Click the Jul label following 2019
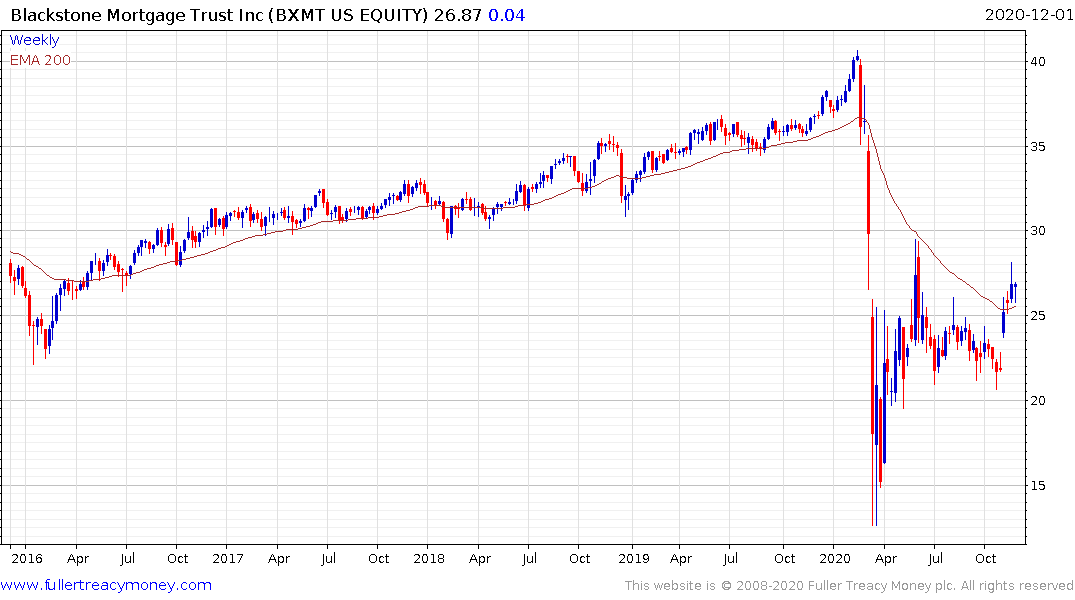 coord(730,559)
